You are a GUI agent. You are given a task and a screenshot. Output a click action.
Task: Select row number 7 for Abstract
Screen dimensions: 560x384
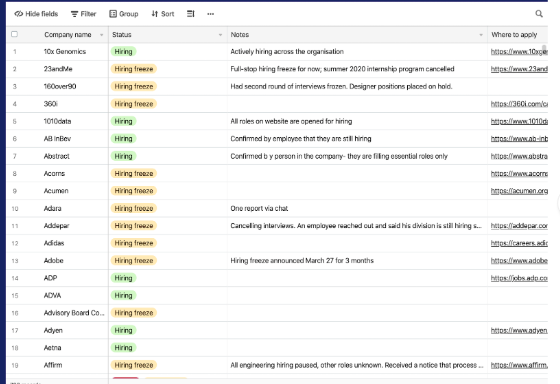(x=15, y=156)
